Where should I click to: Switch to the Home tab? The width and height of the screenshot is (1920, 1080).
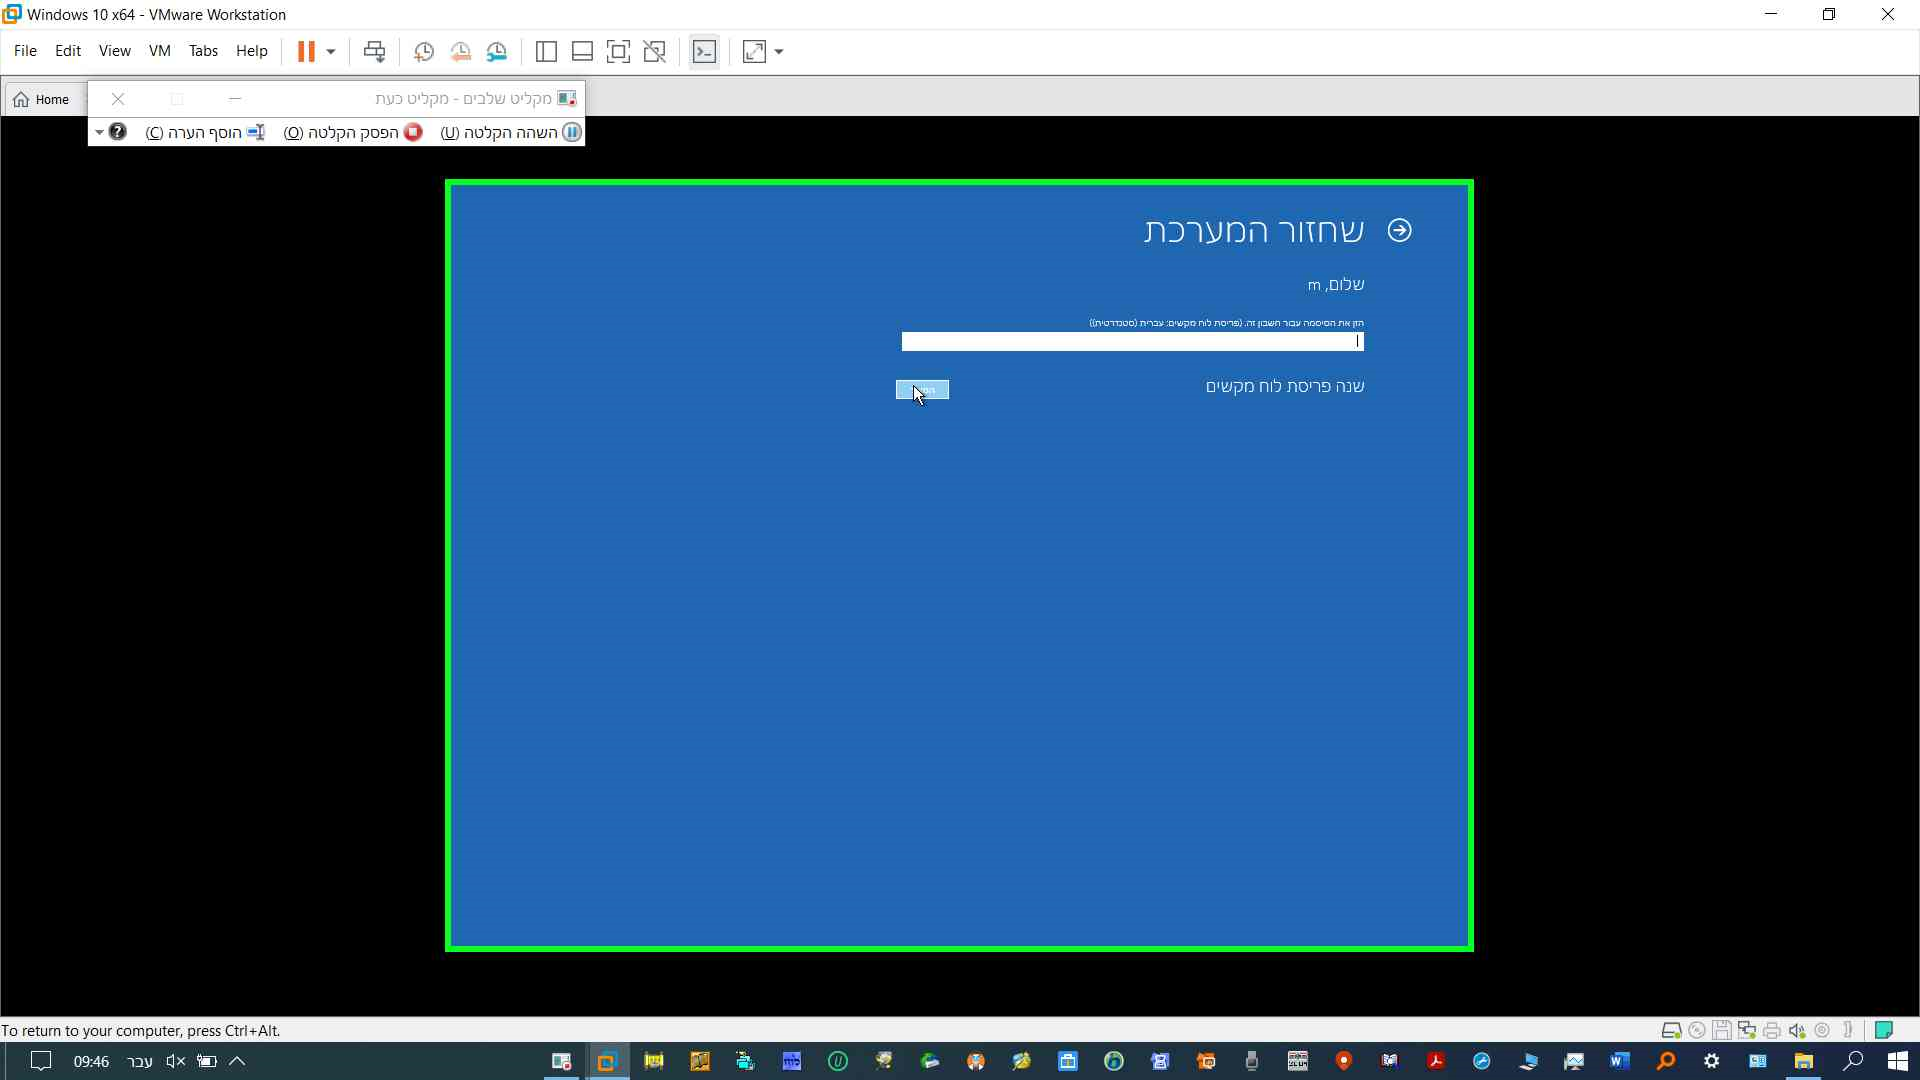click(x=42, y=99)
